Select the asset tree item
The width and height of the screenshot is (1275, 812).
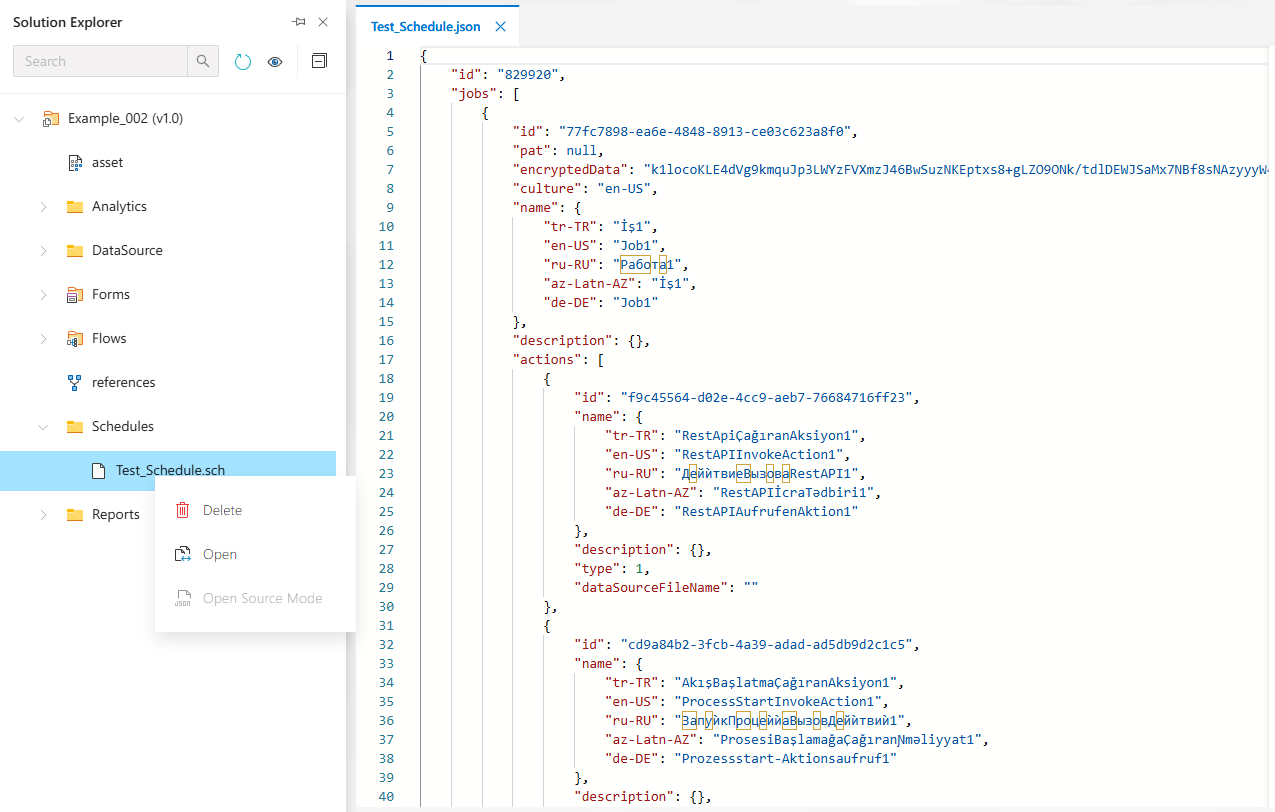coord(108,162)
